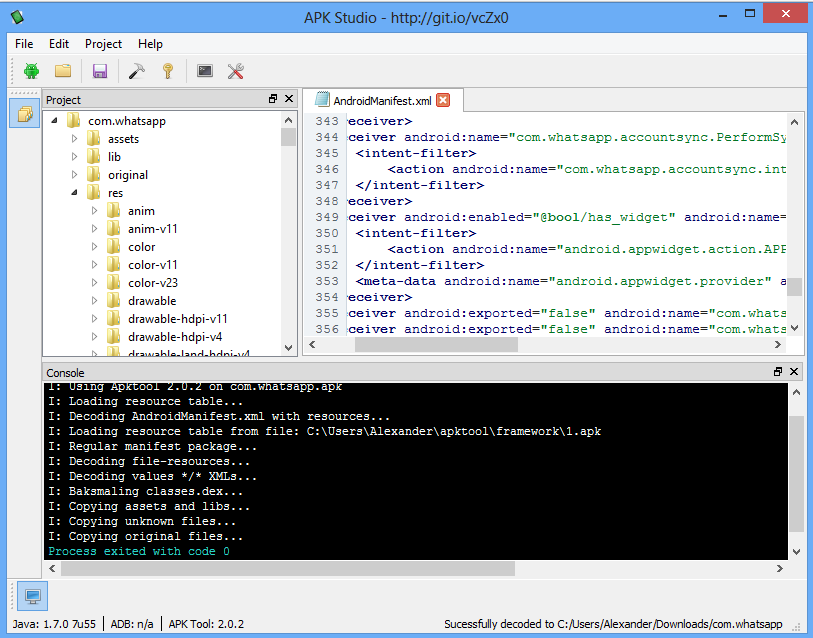Expand the original folder

coord(74,175)
